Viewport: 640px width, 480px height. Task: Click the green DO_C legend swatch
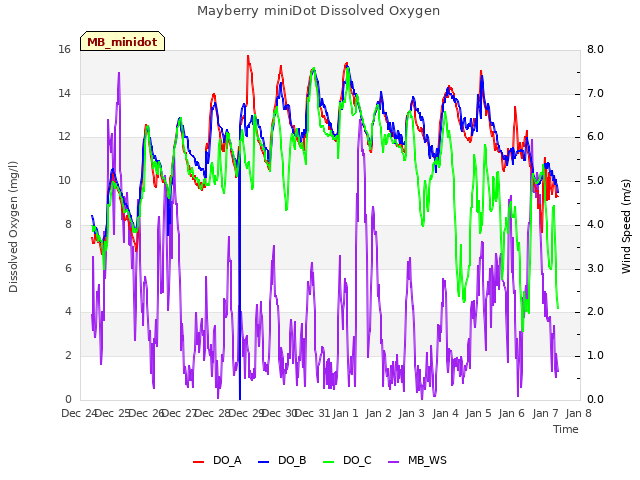tap(329, 462)
